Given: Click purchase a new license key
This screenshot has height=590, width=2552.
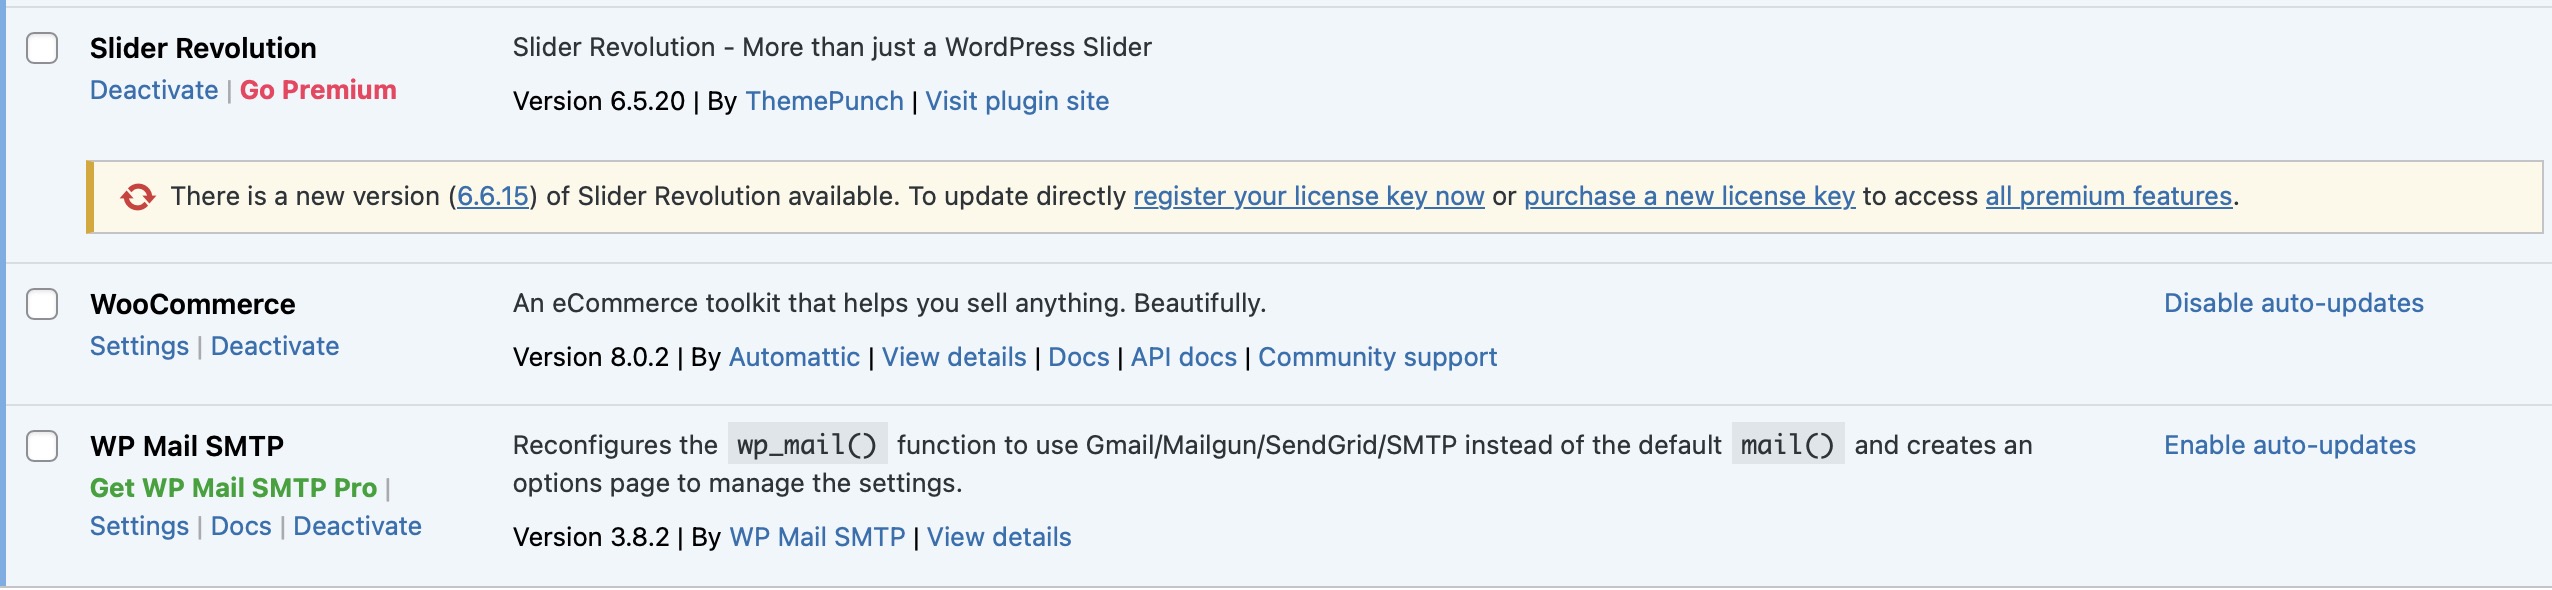Looking at the screenshot, I should point(1689,196).
